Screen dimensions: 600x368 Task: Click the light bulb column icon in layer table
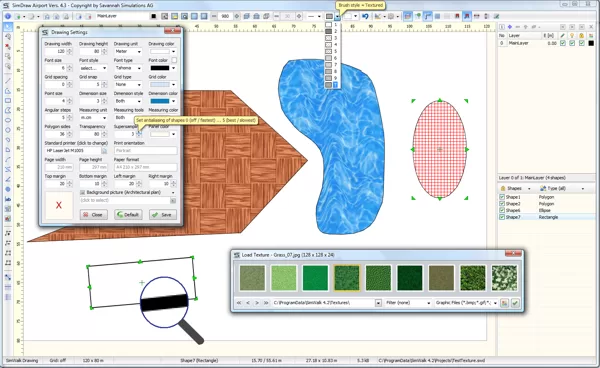572,36
